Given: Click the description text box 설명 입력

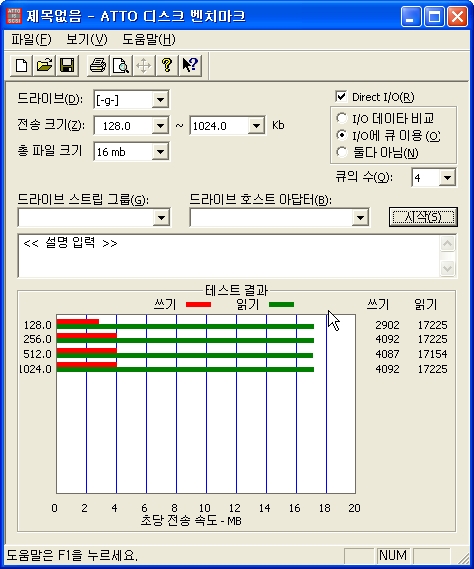Looking at the screenshot, I should coord(229,256).
